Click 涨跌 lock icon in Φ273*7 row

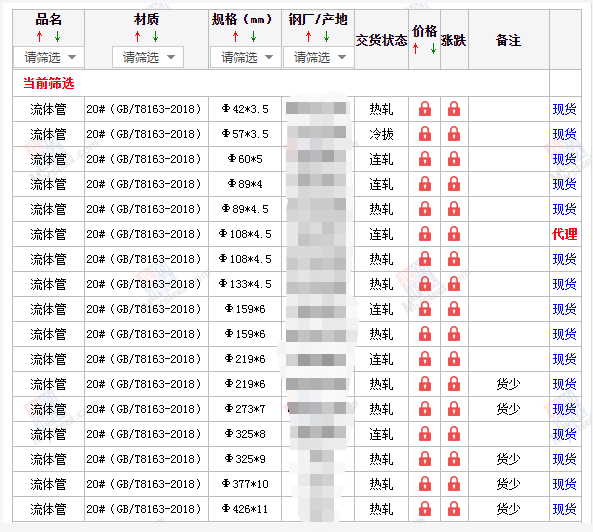pos(454,409)
